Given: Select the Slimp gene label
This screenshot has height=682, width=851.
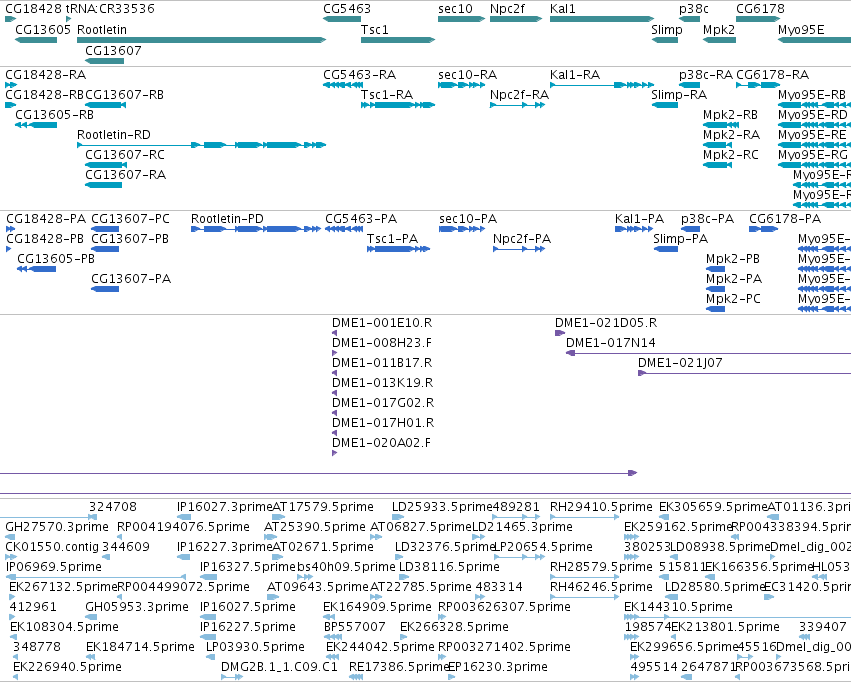Looking at the screenshot, I should tap(666, 30).
